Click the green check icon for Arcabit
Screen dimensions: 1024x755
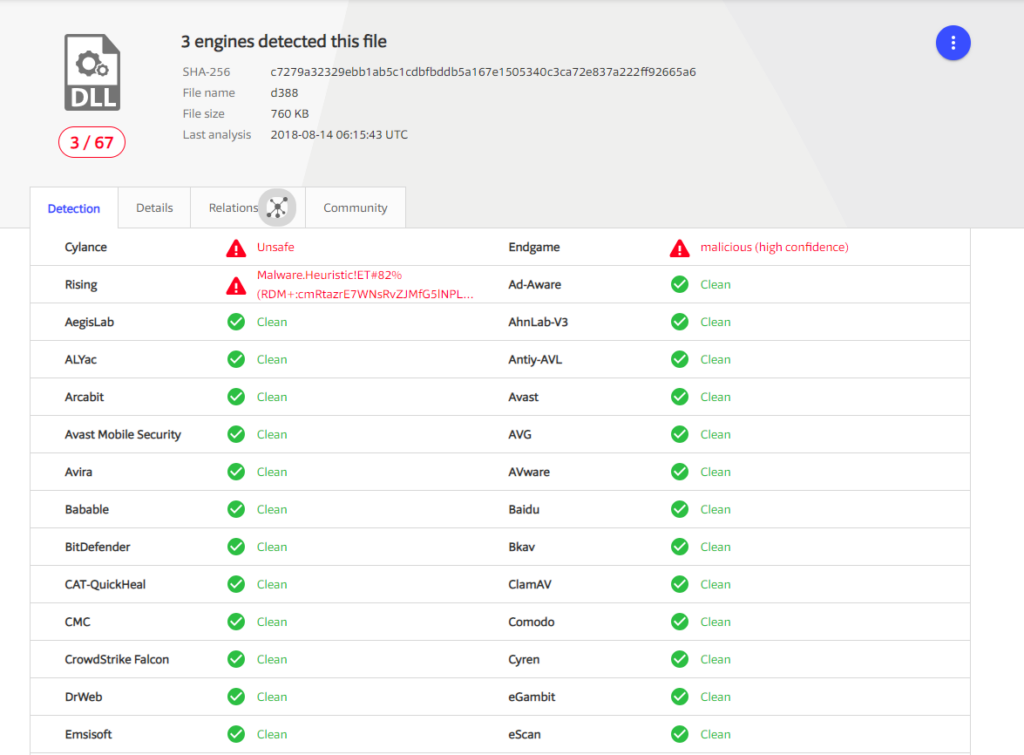236,397
